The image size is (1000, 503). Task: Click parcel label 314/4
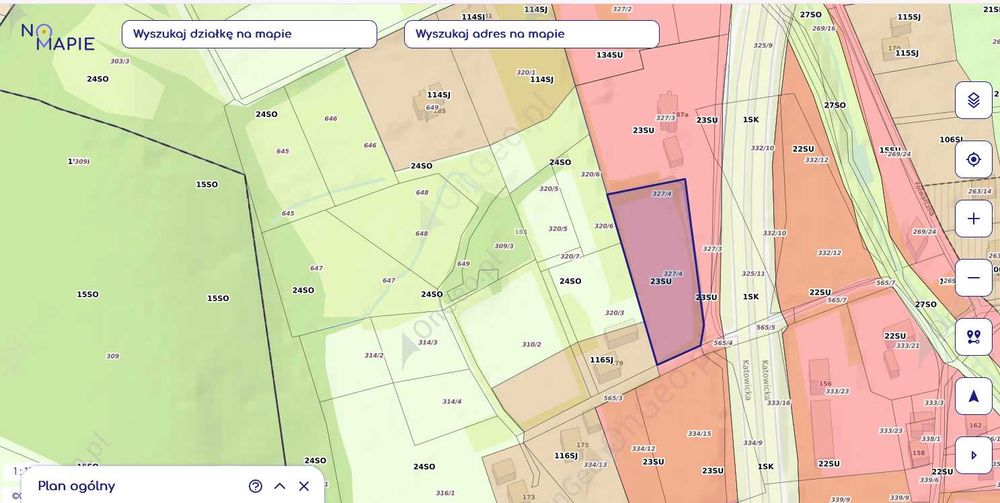point(452,402)
